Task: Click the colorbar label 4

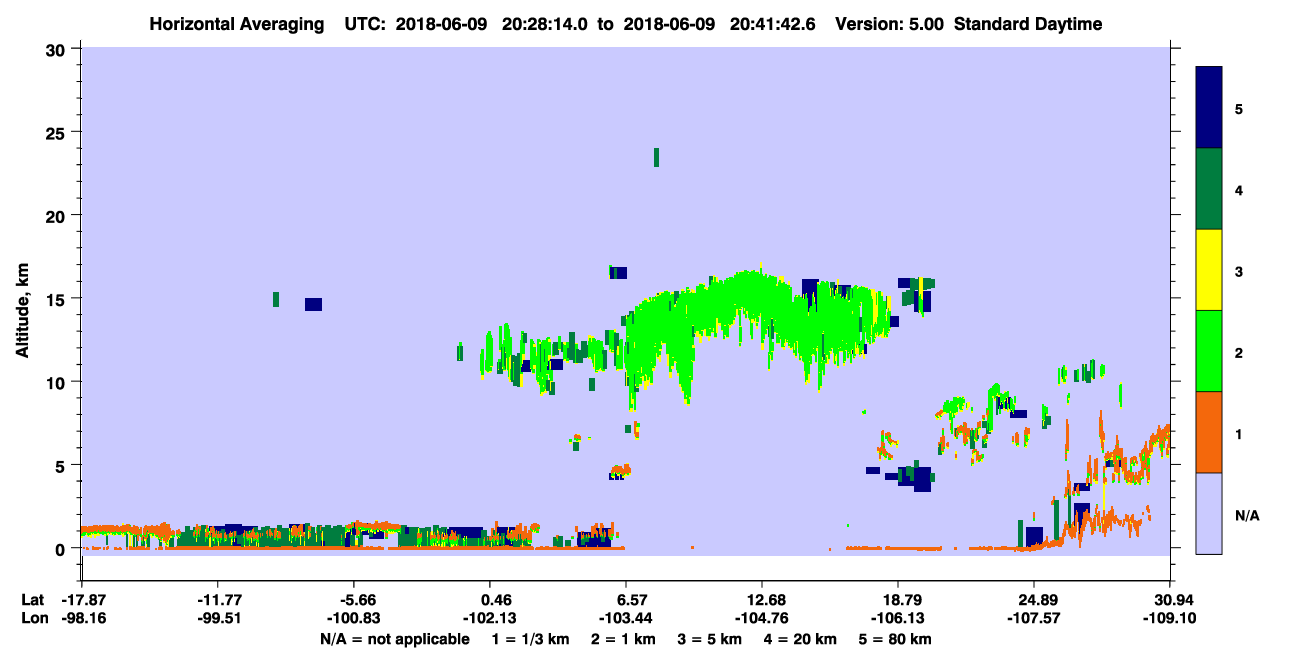Action: pyautogui.click(x=1239, y=189)
